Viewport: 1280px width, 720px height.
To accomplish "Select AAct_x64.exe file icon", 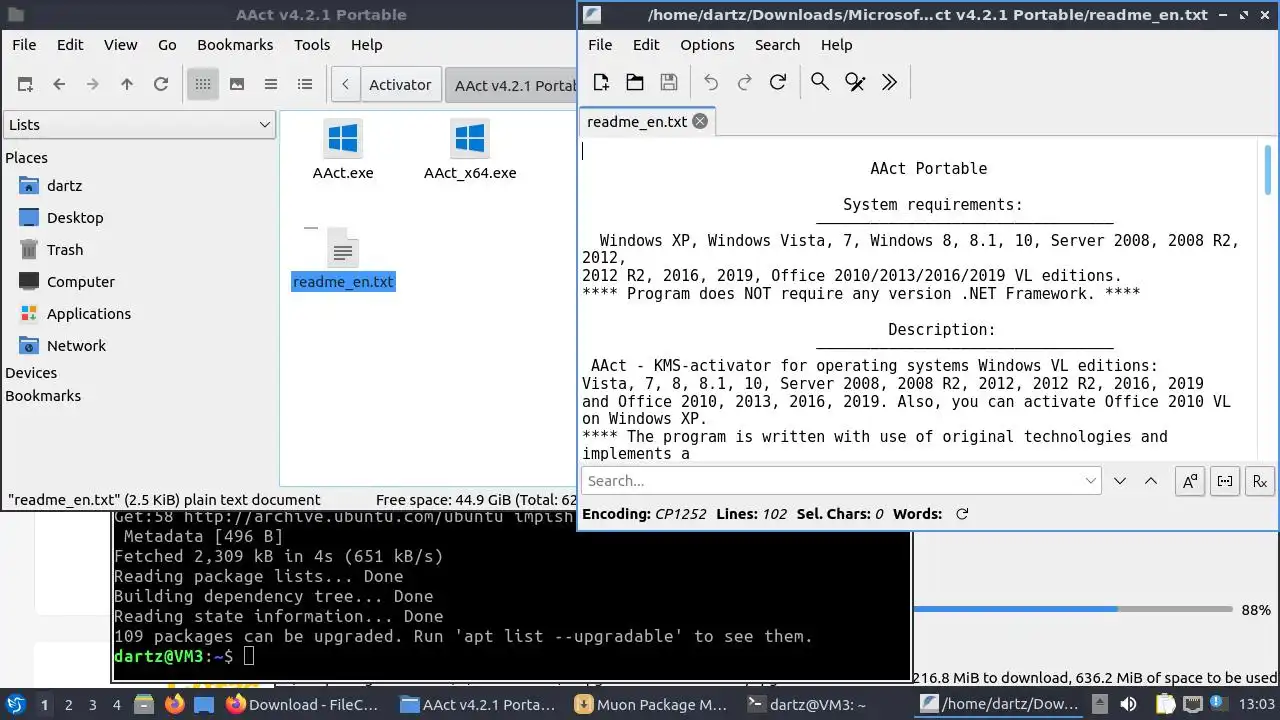I will pos(470,139).
